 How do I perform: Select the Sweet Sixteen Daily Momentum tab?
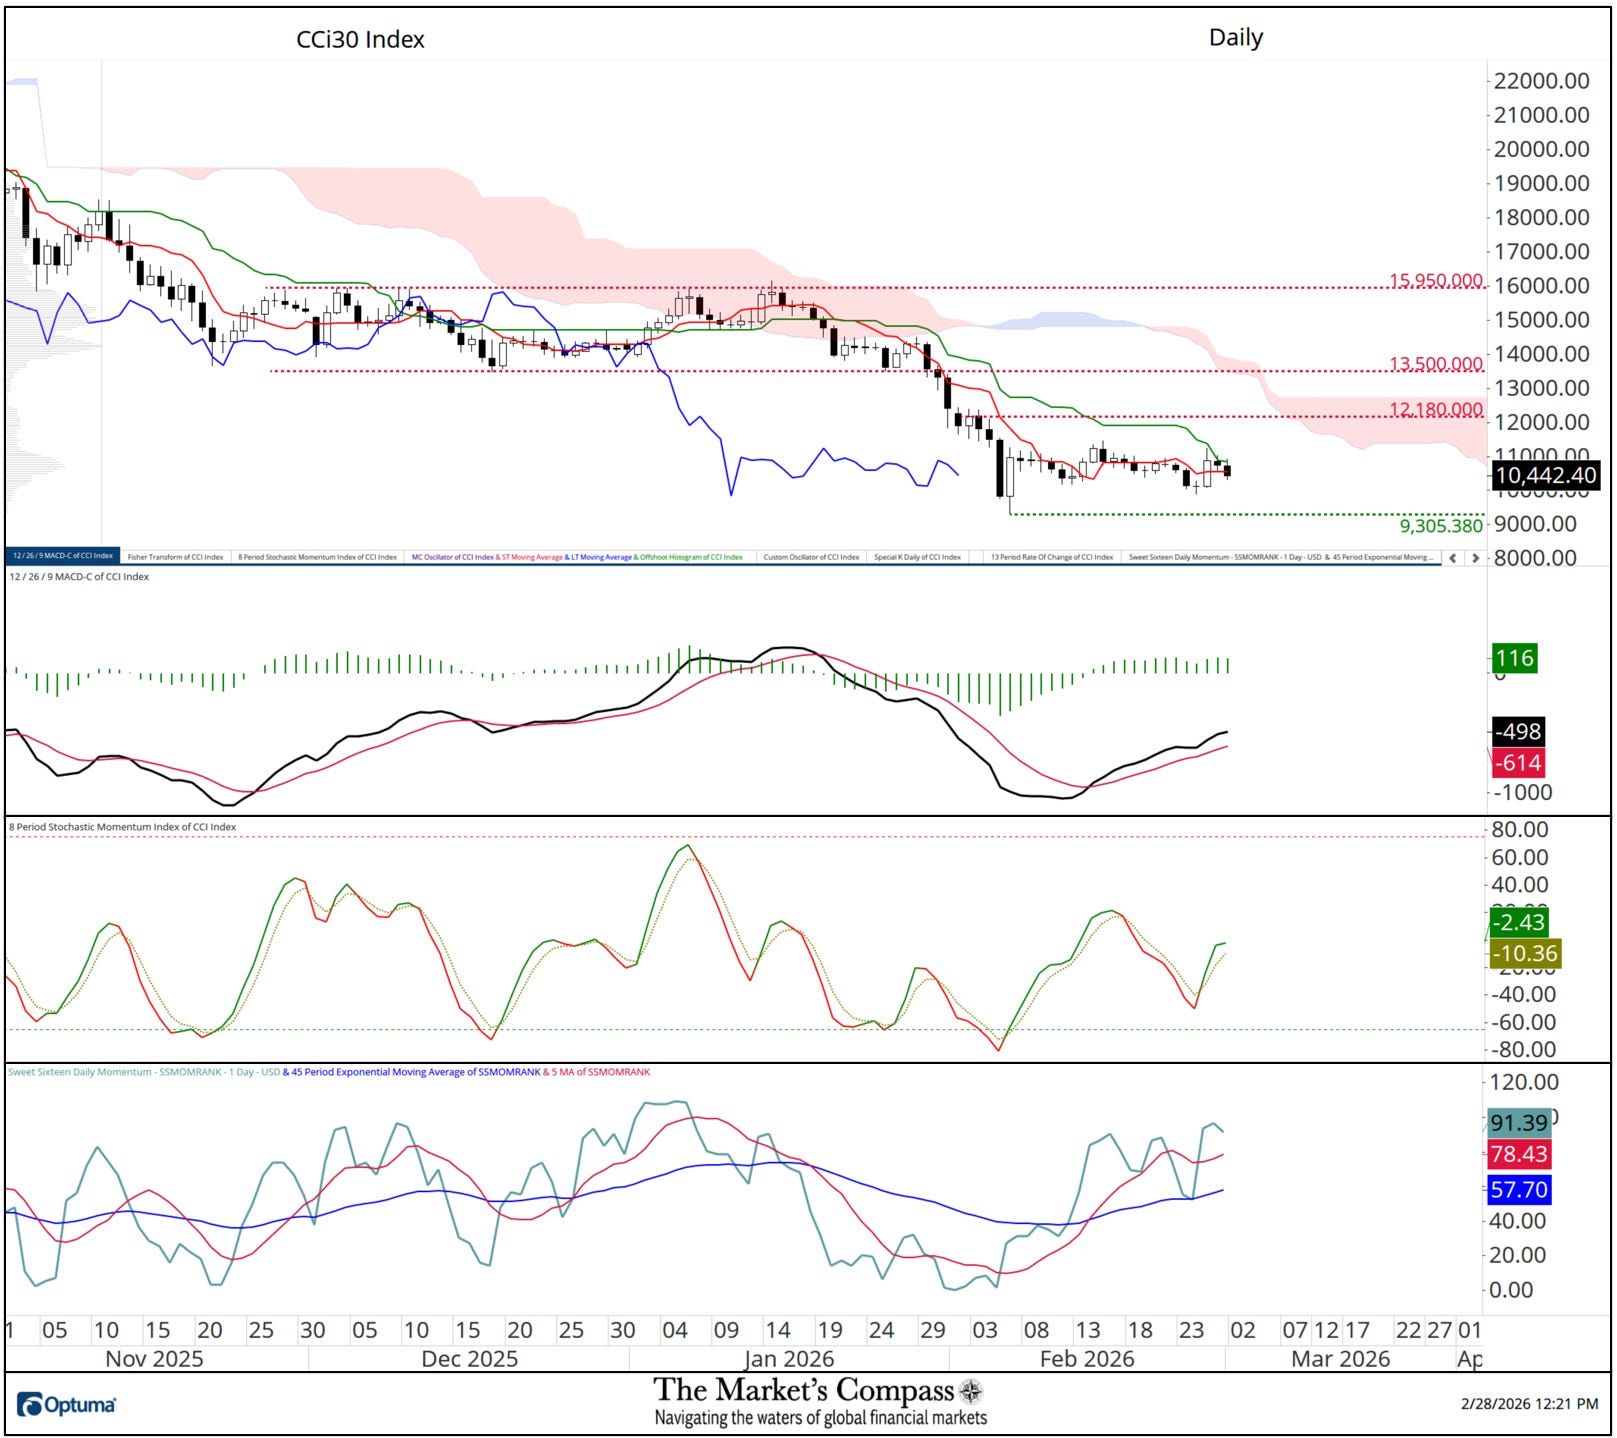pyautogui.click(x=1279, y=557)
